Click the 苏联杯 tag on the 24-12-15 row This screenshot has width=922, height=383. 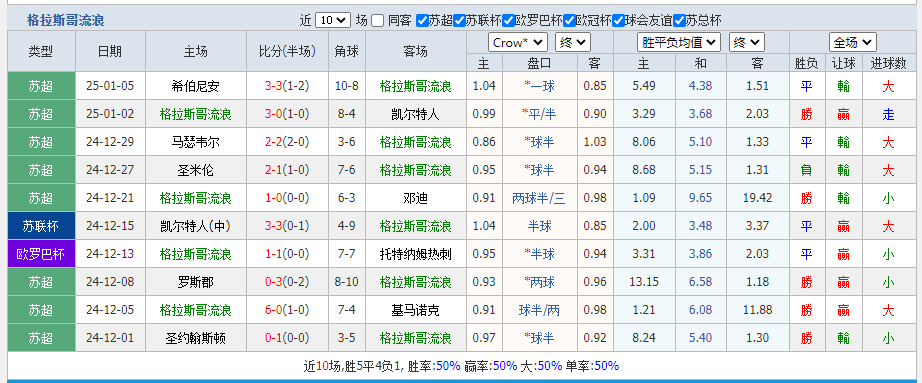click(x=41, y=226)
